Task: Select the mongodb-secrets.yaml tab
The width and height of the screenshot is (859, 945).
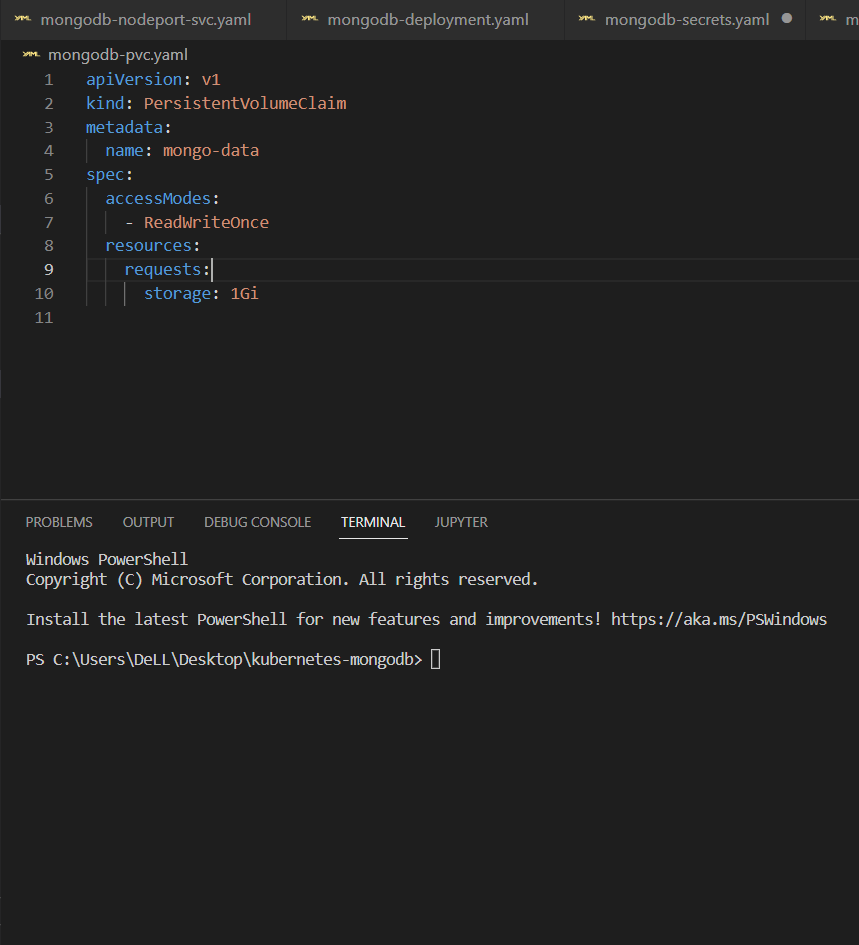Action: click(686, 20)
